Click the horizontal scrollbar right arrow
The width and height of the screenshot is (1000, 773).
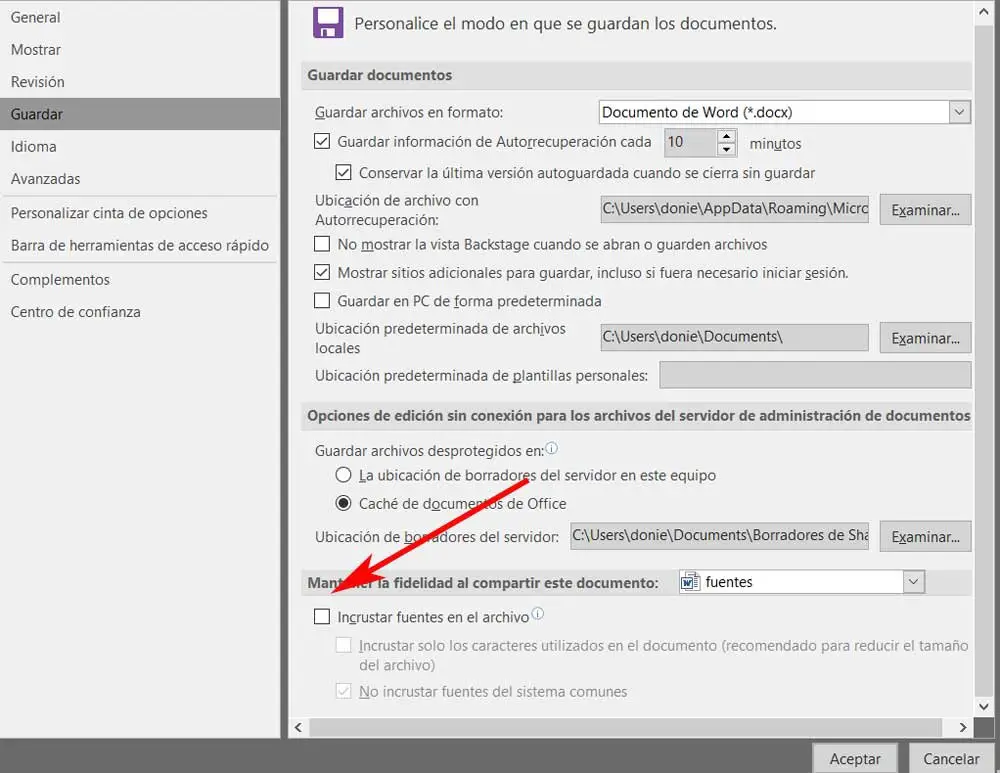pos(962,727)
